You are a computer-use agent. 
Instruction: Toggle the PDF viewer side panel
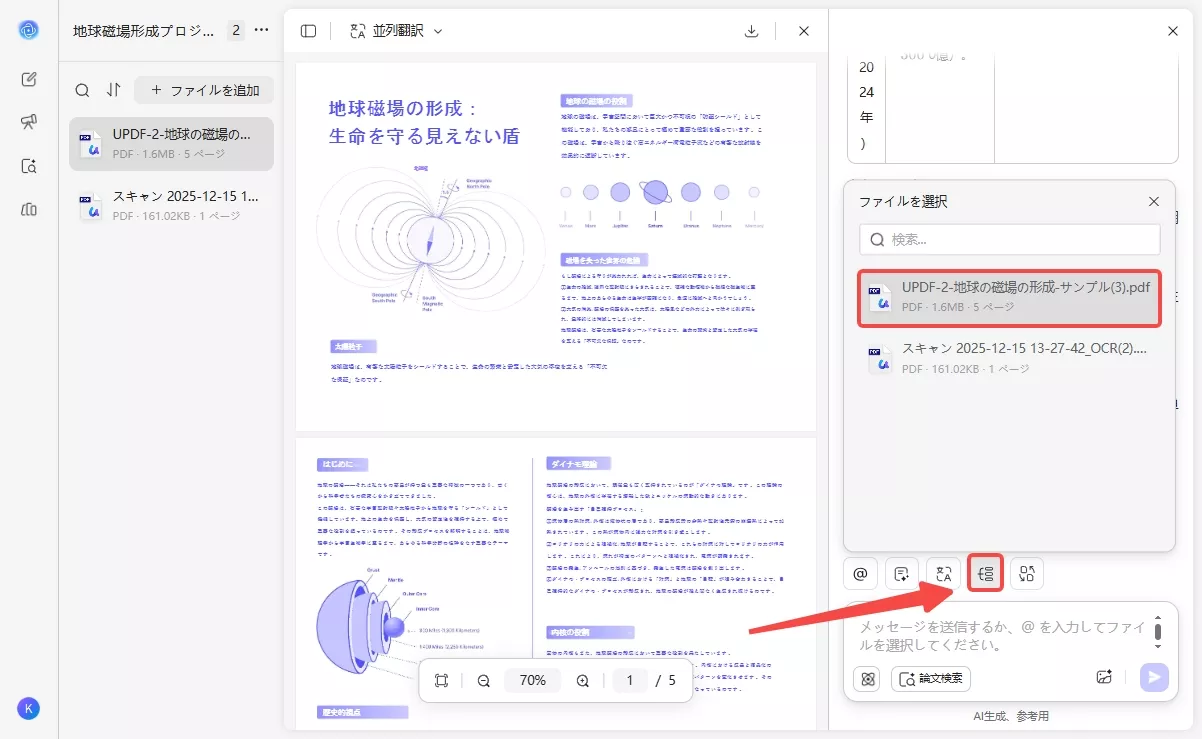pos(308,30)
